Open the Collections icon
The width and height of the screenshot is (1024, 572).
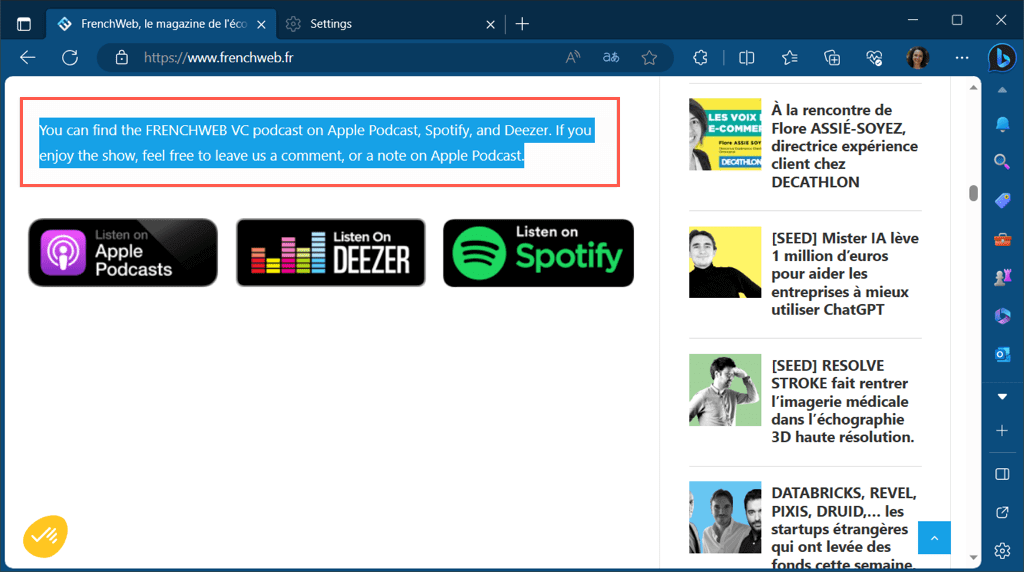pos(832,58)
